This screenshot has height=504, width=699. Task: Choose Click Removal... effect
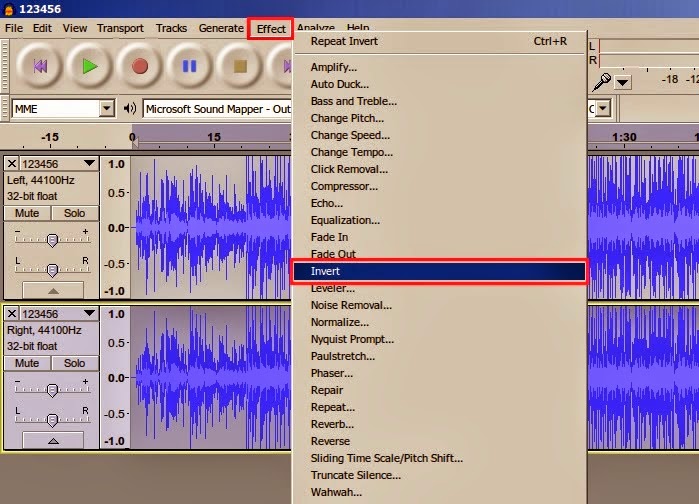(x=439, y=169)
